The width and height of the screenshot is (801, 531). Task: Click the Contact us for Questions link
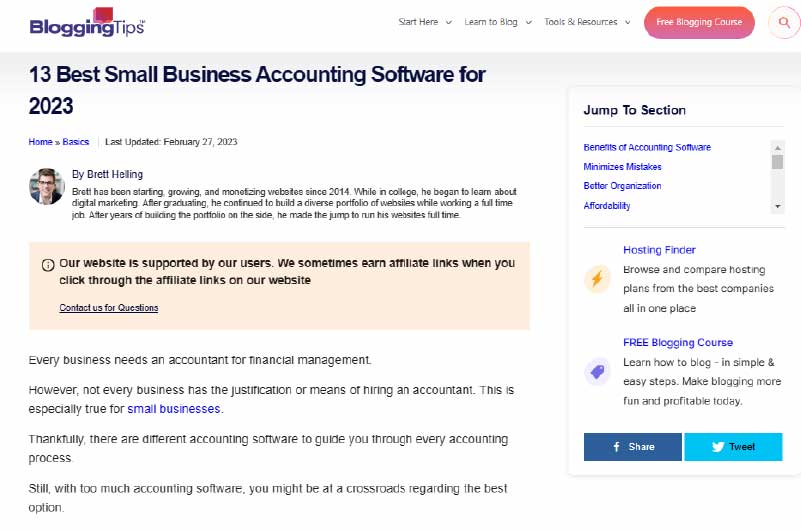point(109,308)
